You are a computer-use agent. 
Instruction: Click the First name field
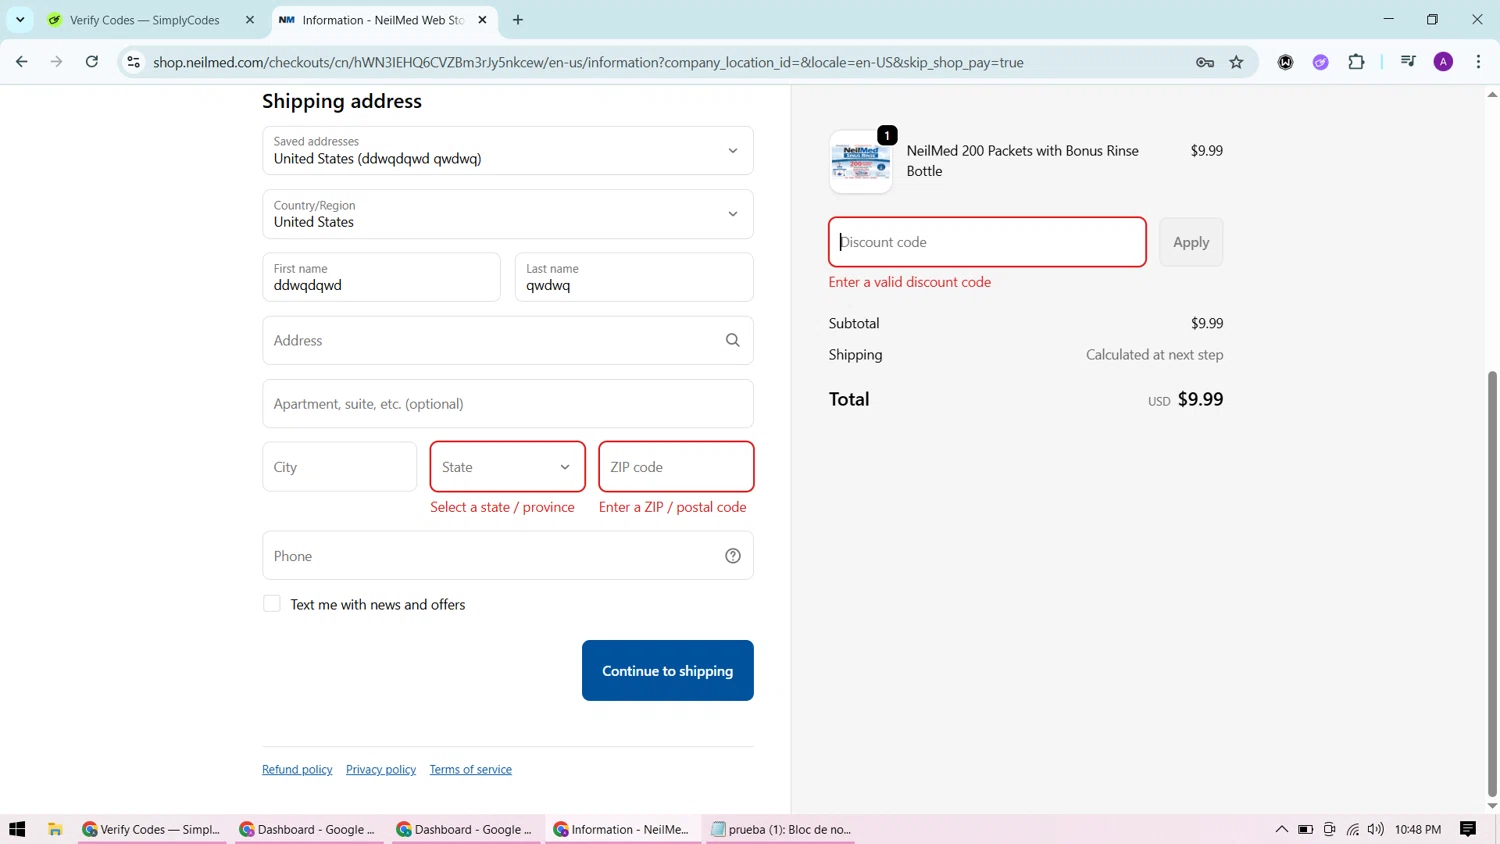[381, 277]
